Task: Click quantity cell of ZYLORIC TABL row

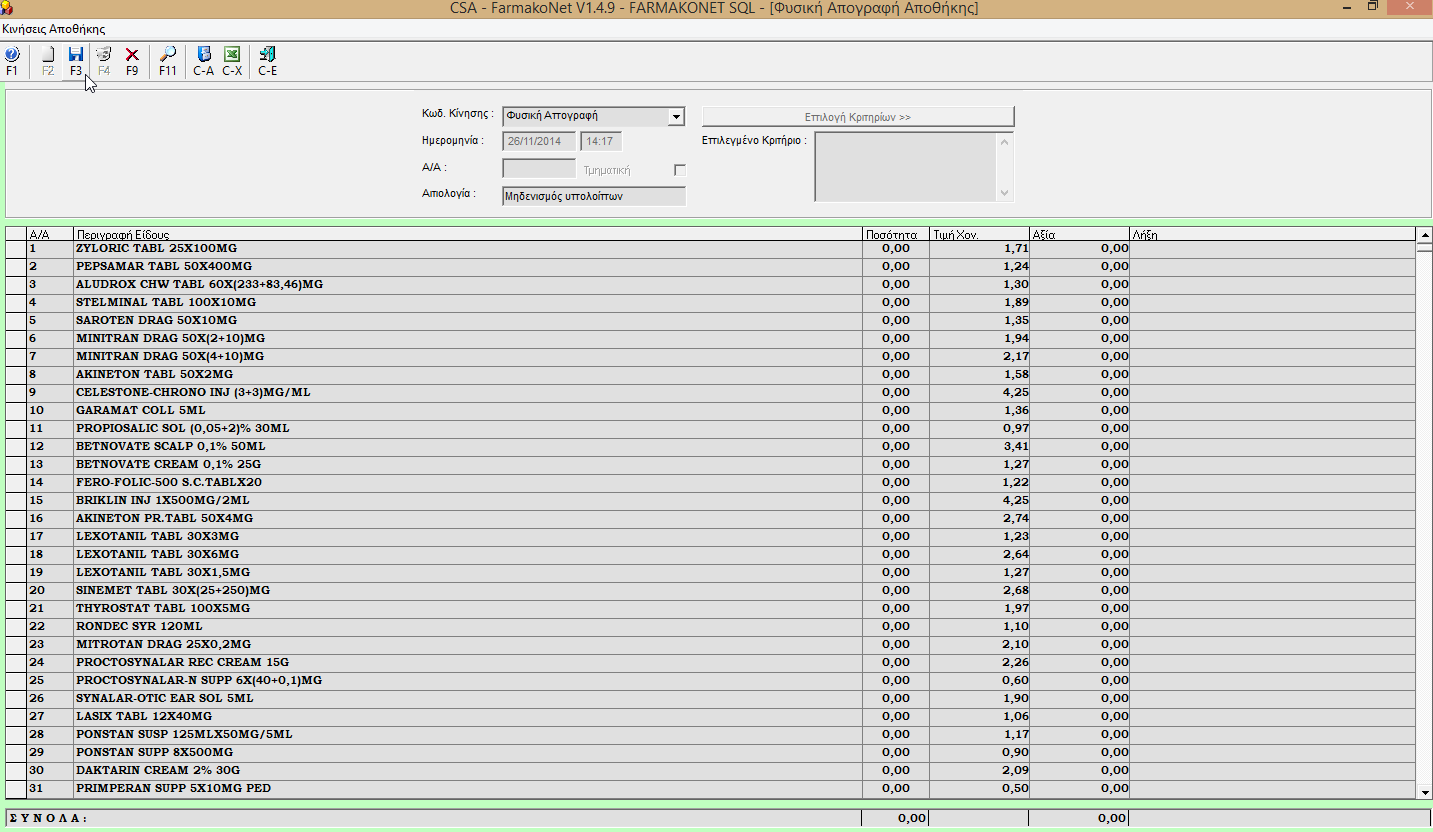Action: coord(896,248)
